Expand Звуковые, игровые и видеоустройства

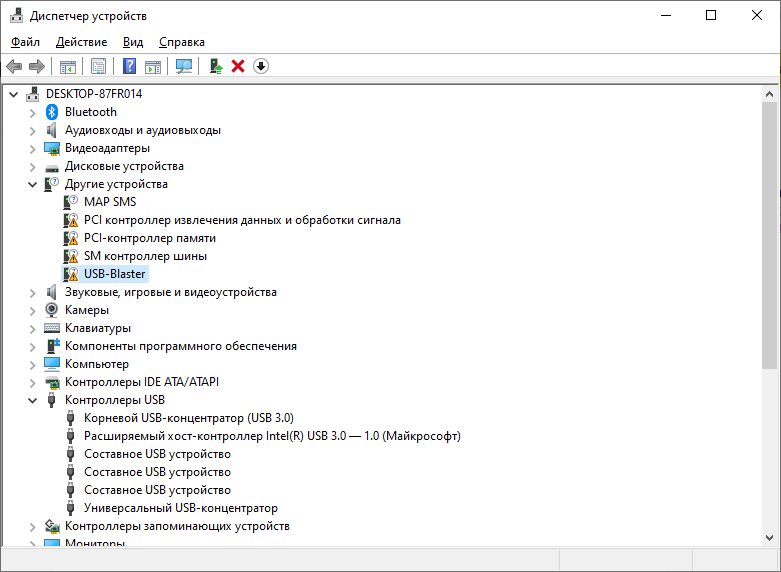32,292
